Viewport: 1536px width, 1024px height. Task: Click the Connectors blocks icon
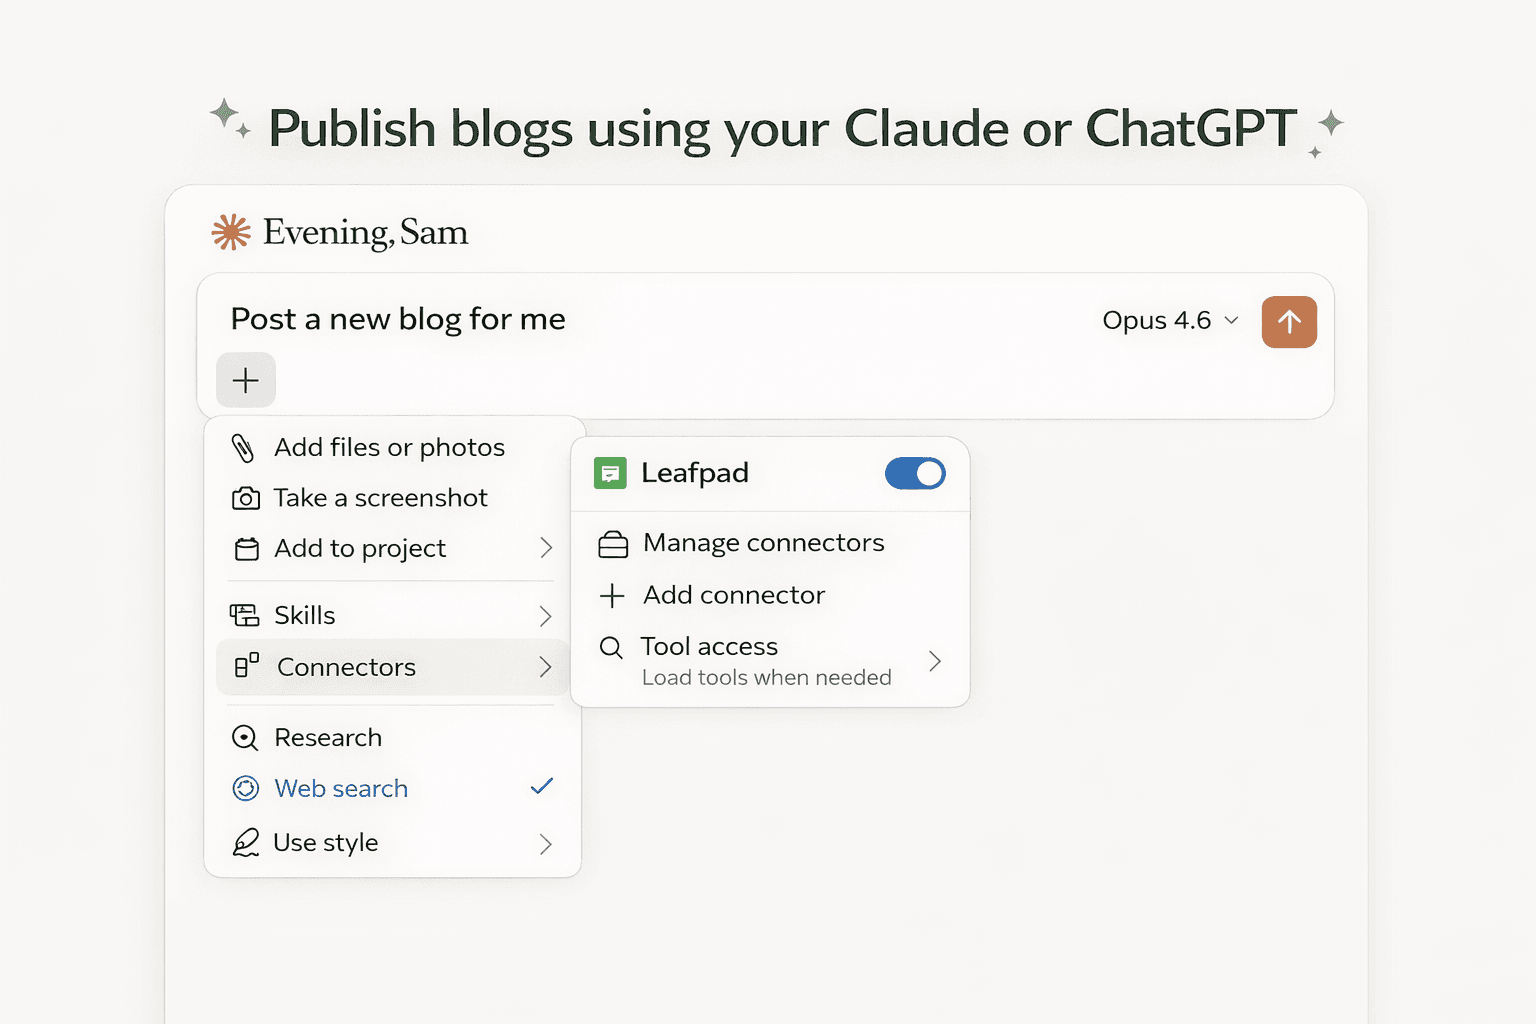tap(247, 666)
